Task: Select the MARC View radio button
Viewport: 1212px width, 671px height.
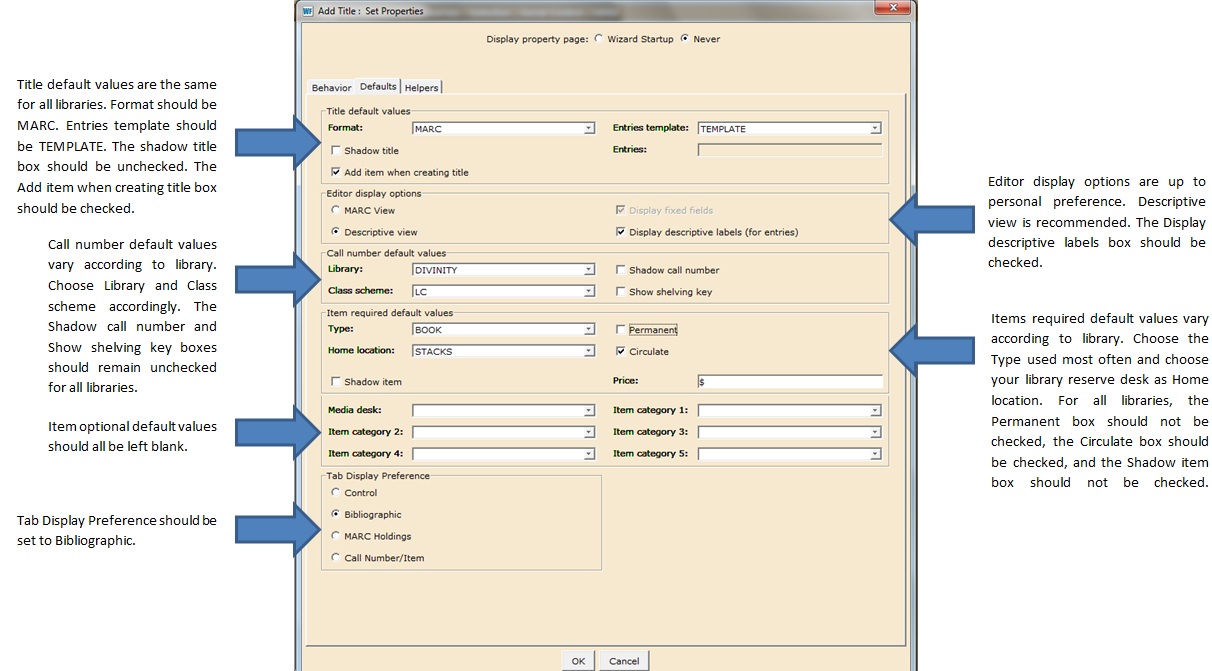Action: coord(335,210)
